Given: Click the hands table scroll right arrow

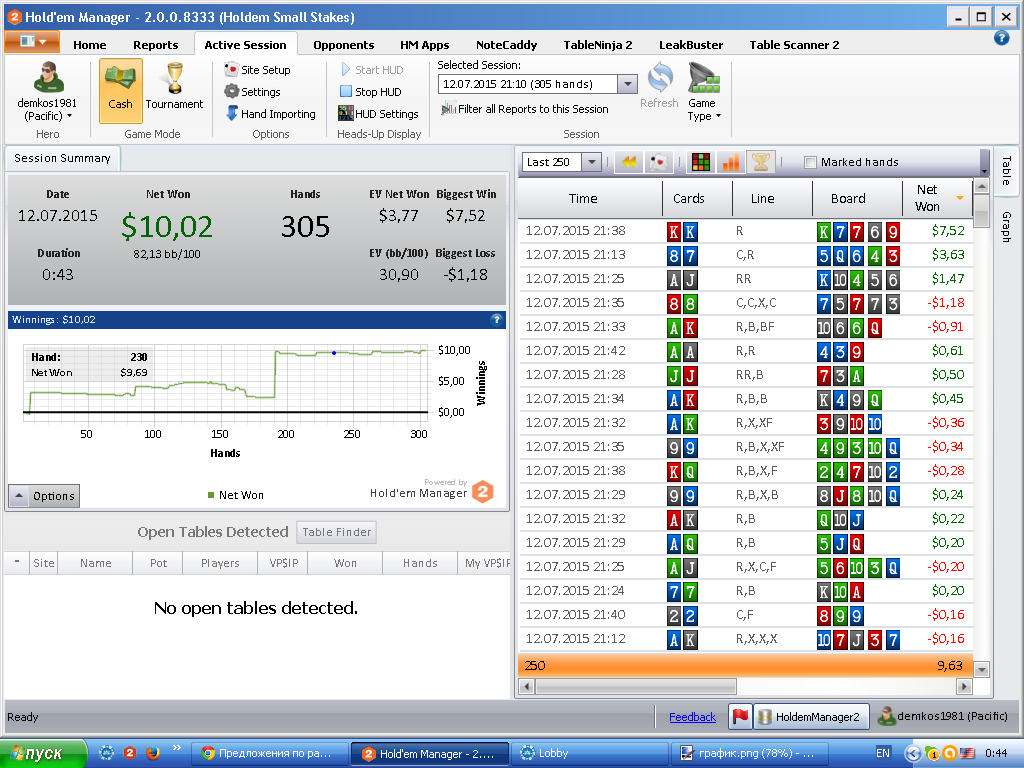Looking at the screenshot, I should pos(964,687).
